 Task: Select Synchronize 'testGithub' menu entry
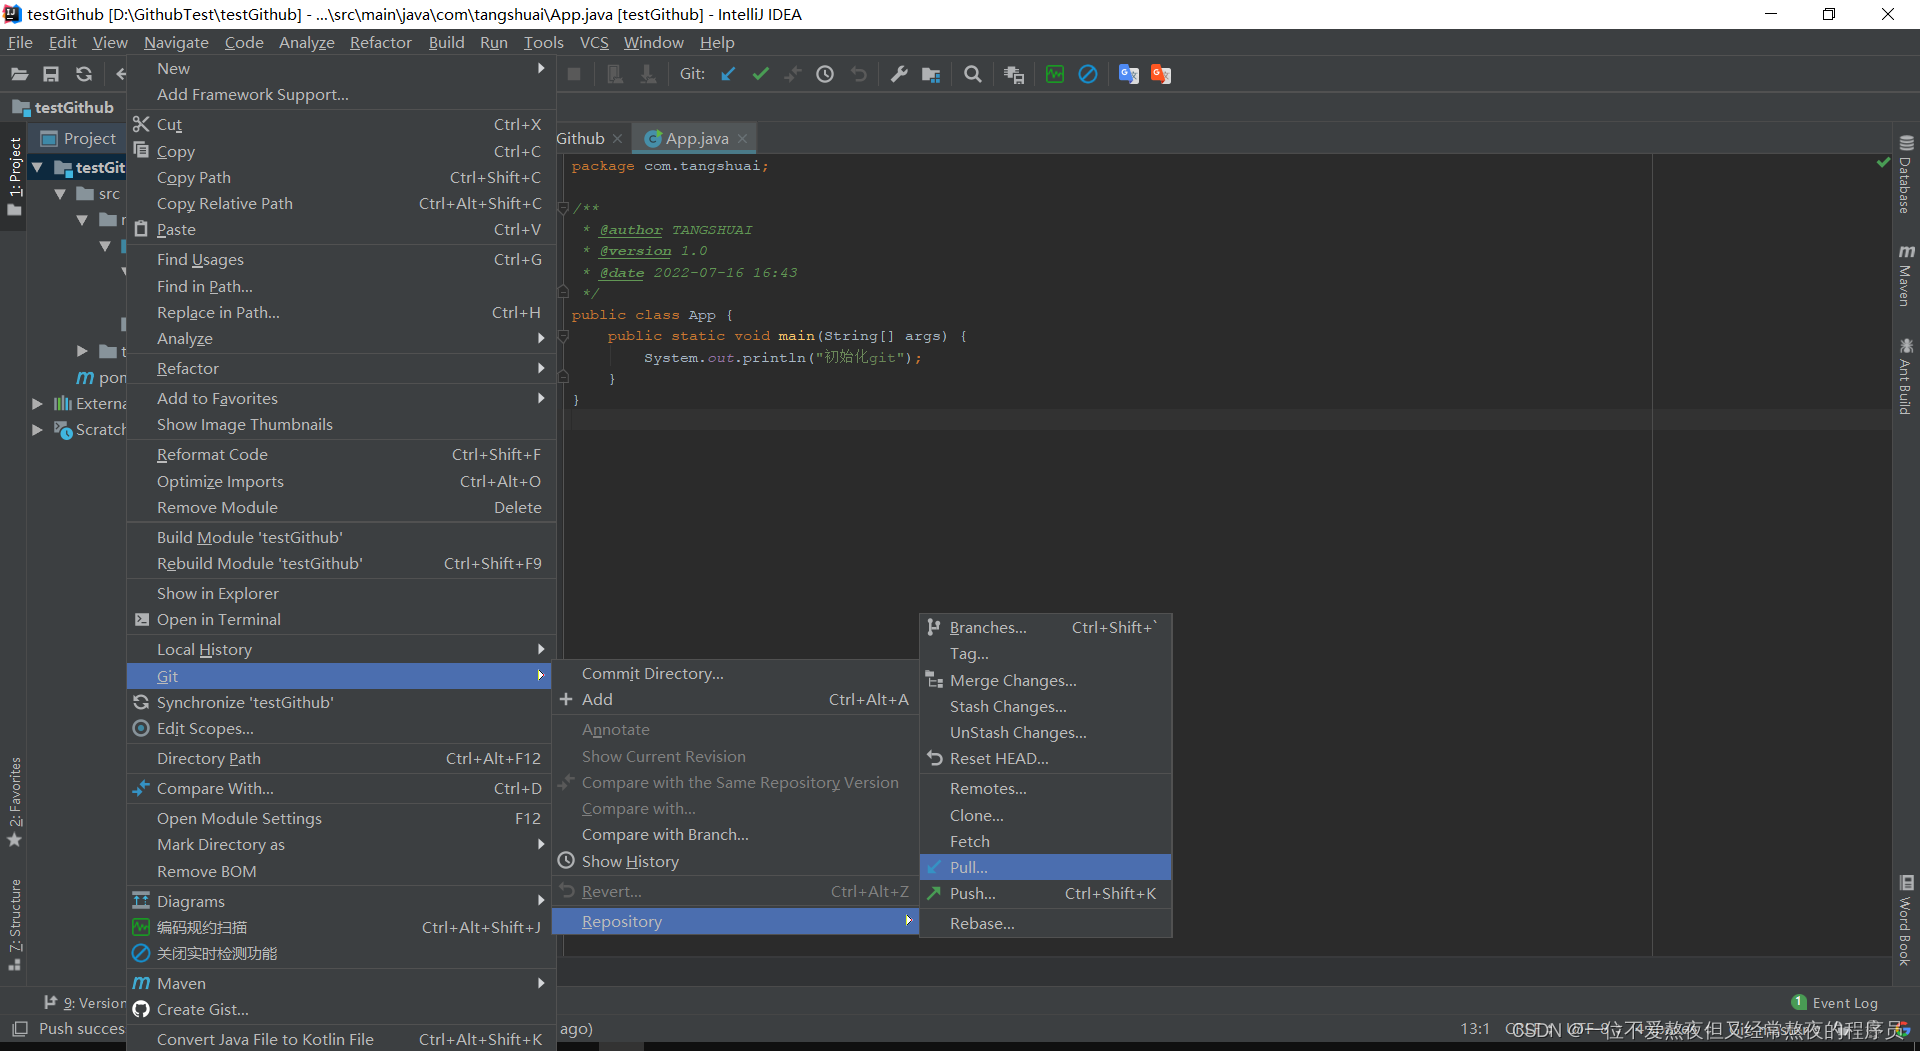[341, 703]
